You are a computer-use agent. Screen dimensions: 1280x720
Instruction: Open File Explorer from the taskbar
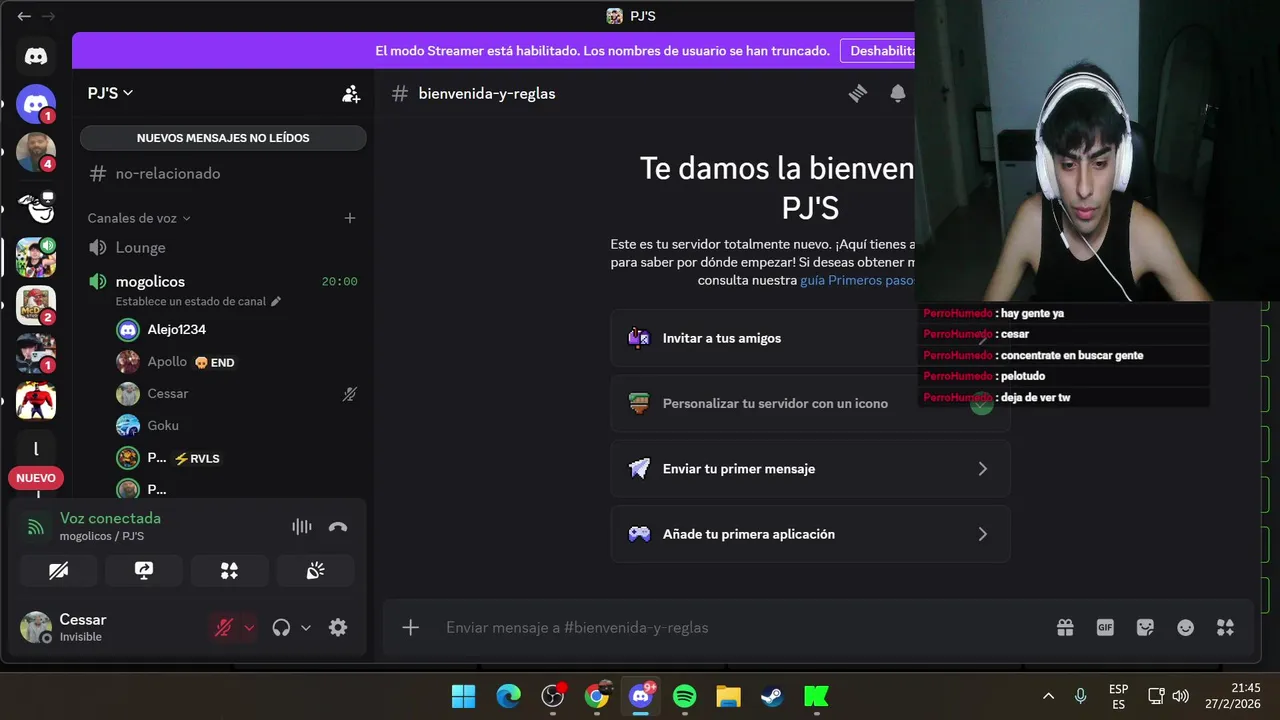point(728,696)
